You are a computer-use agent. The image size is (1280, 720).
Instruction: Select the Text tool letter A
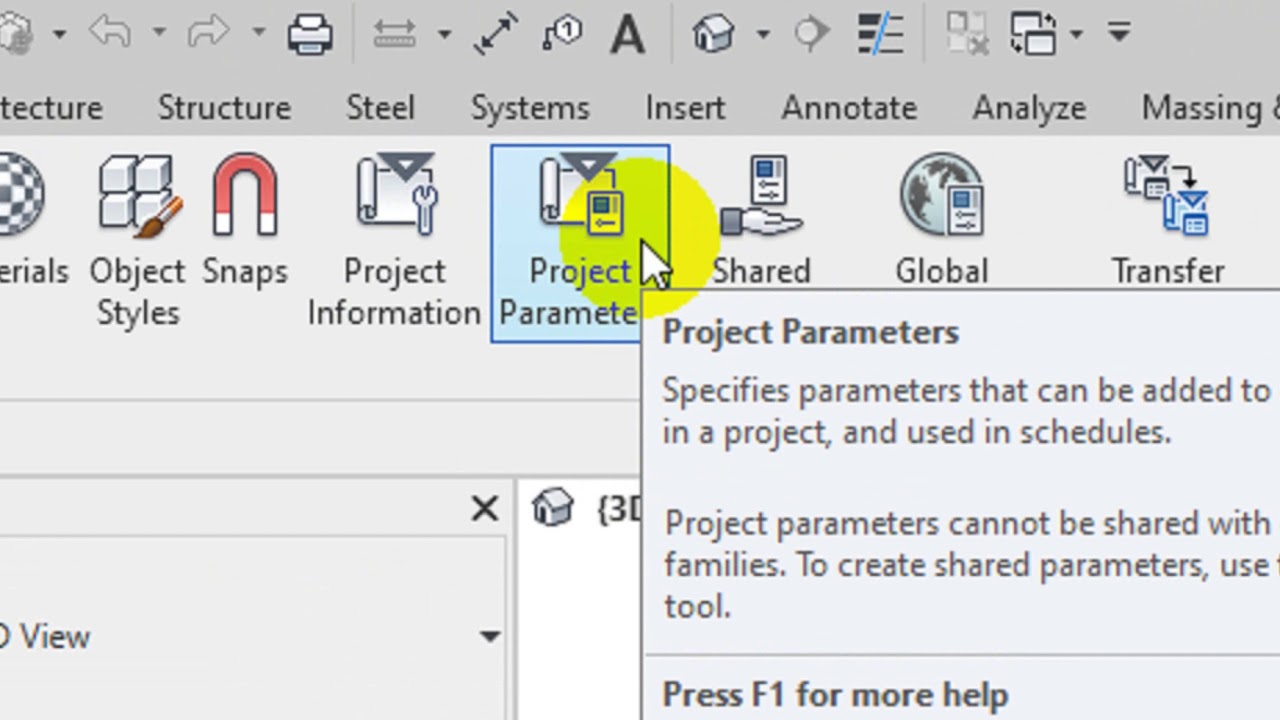(x=627, y=34)
